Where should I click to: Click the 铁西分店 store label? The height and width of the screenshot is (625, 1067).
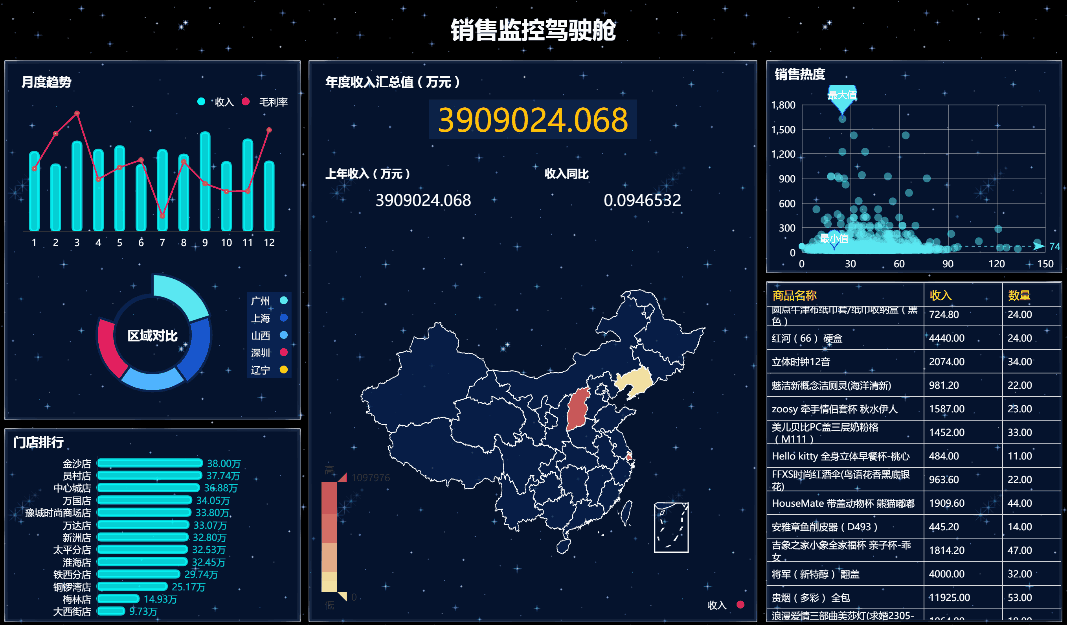click(x=72, y=575)
